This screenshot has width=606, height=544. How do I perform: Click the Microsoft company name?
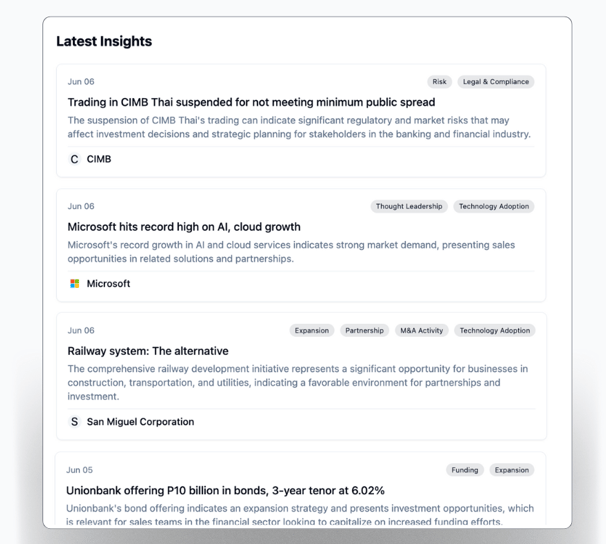click(108, 284)
